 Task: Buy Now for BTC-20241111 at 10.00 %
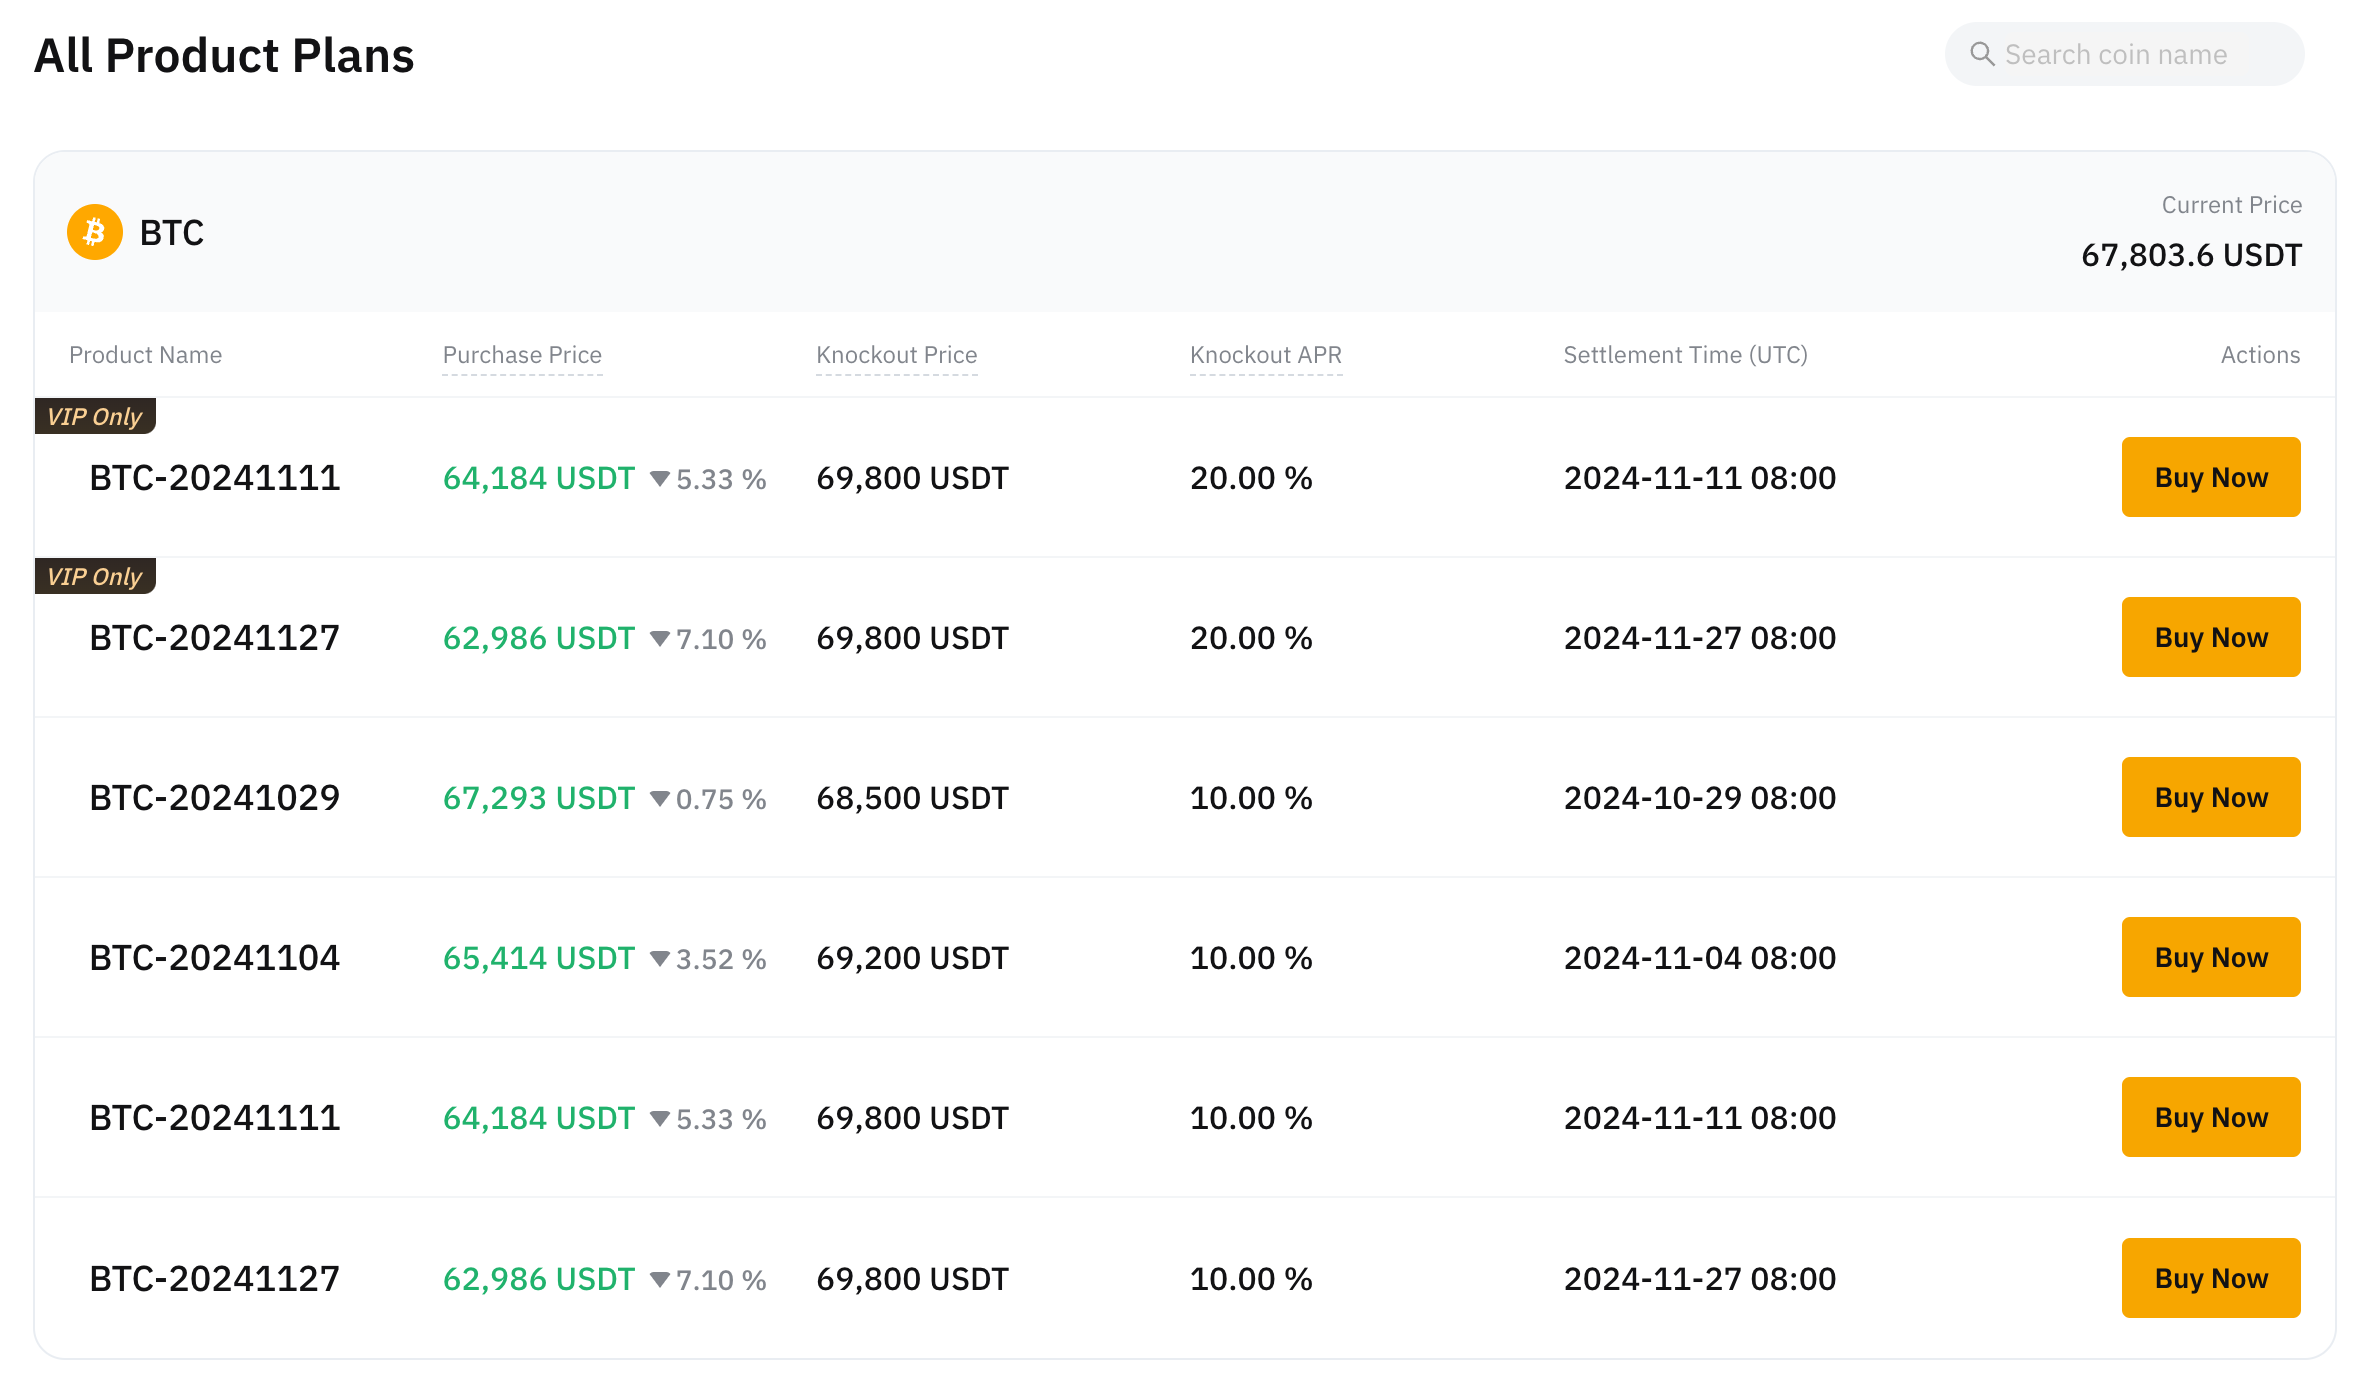pos(2211,1117)
